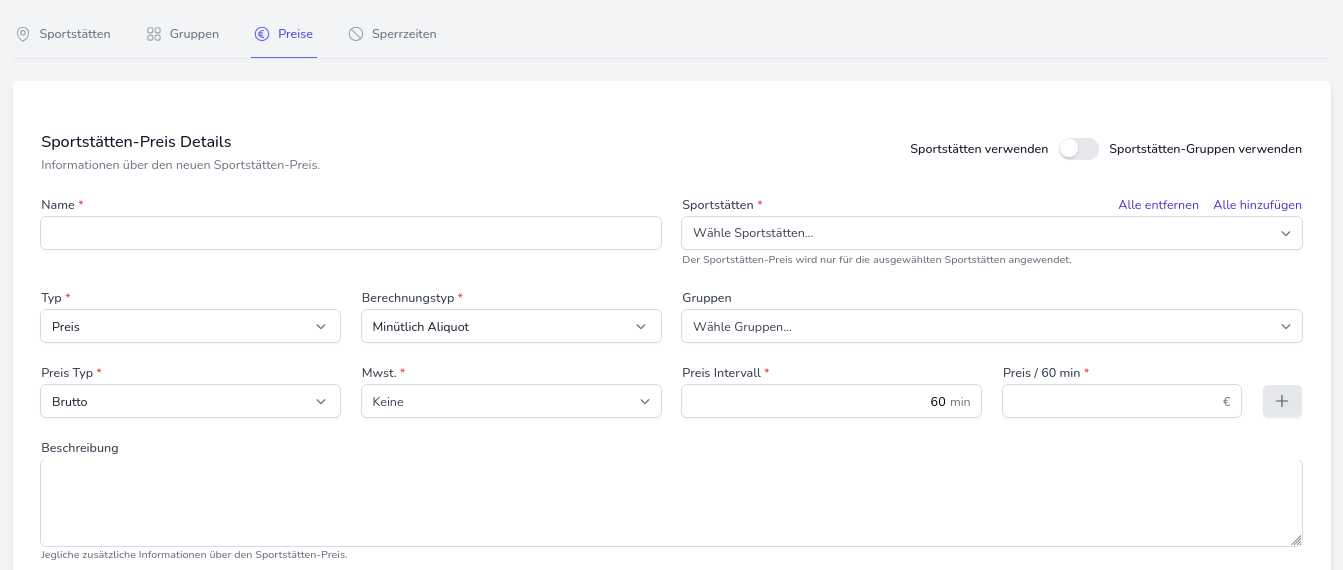
Task: Open the Preis Typ Brutto dropdown
Action: click(190, 401)
